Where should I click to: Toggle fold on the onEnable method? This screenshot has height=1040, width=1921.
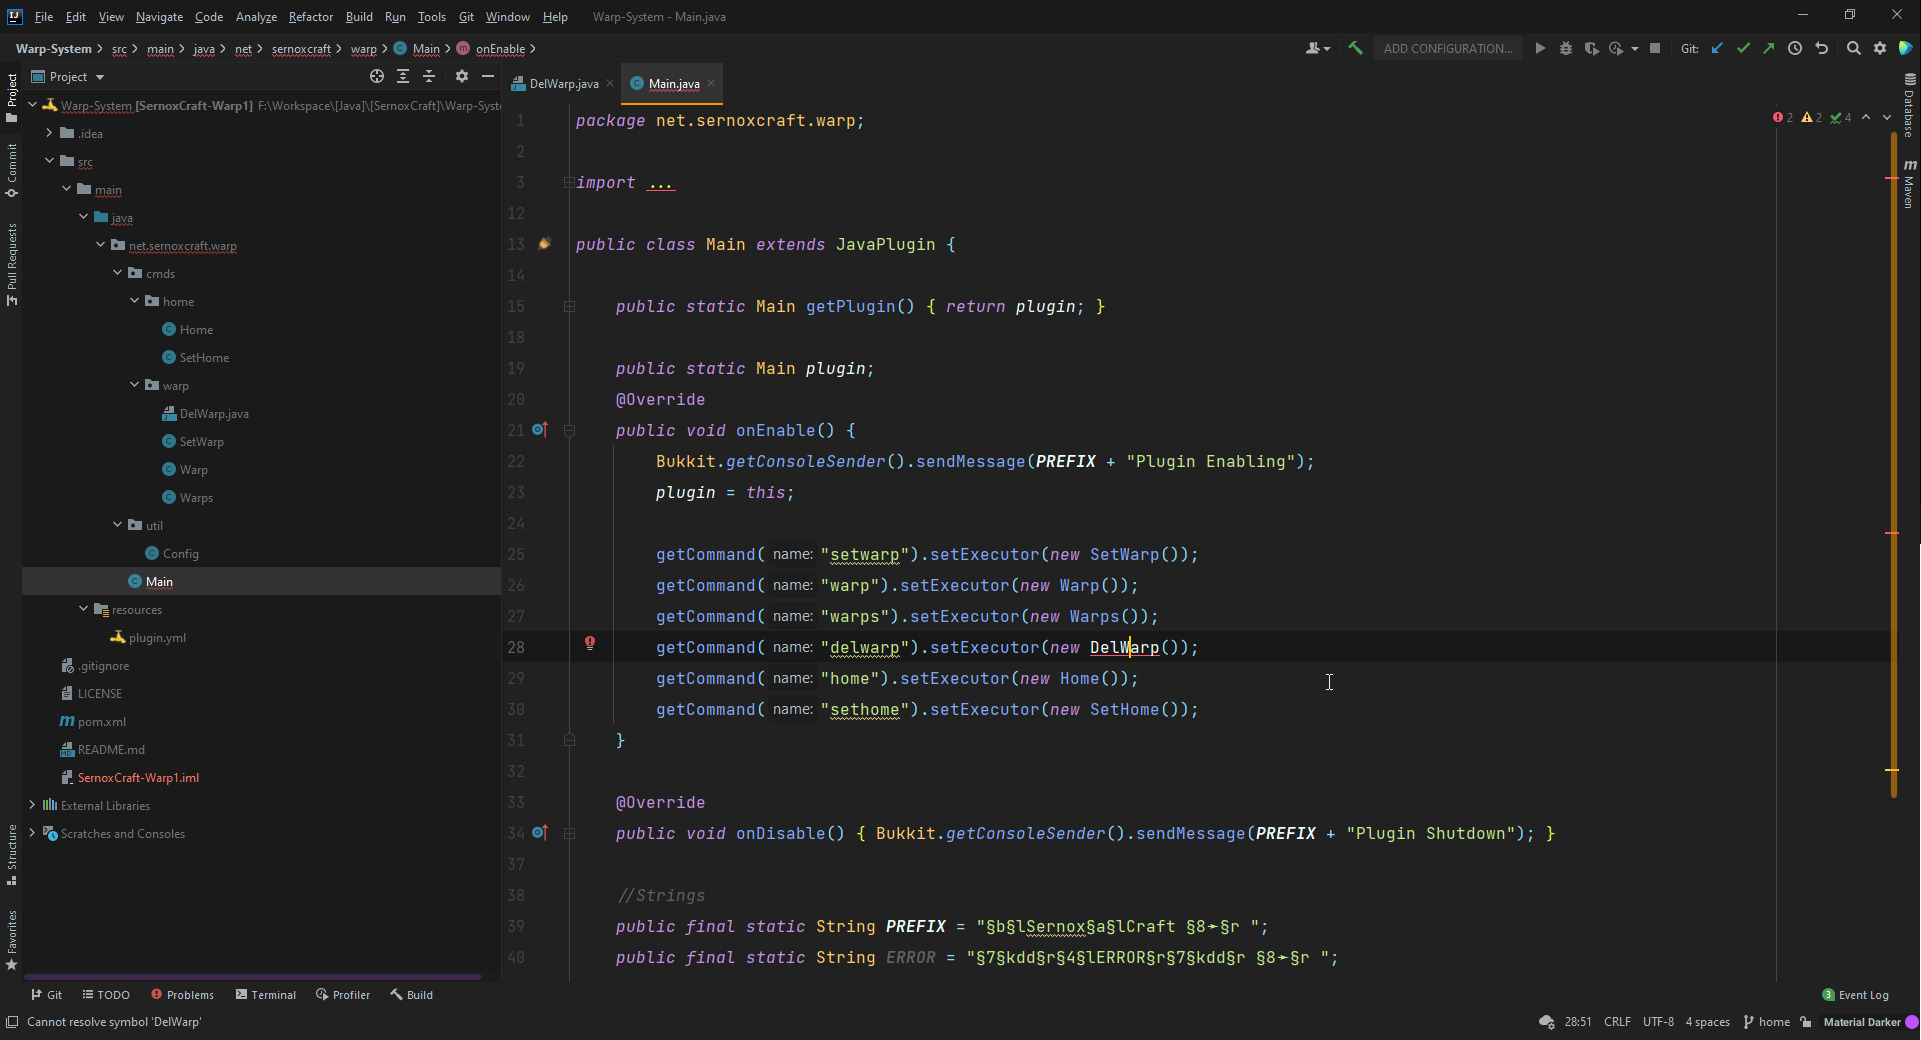pyautogui.click(x=569, y=430)
